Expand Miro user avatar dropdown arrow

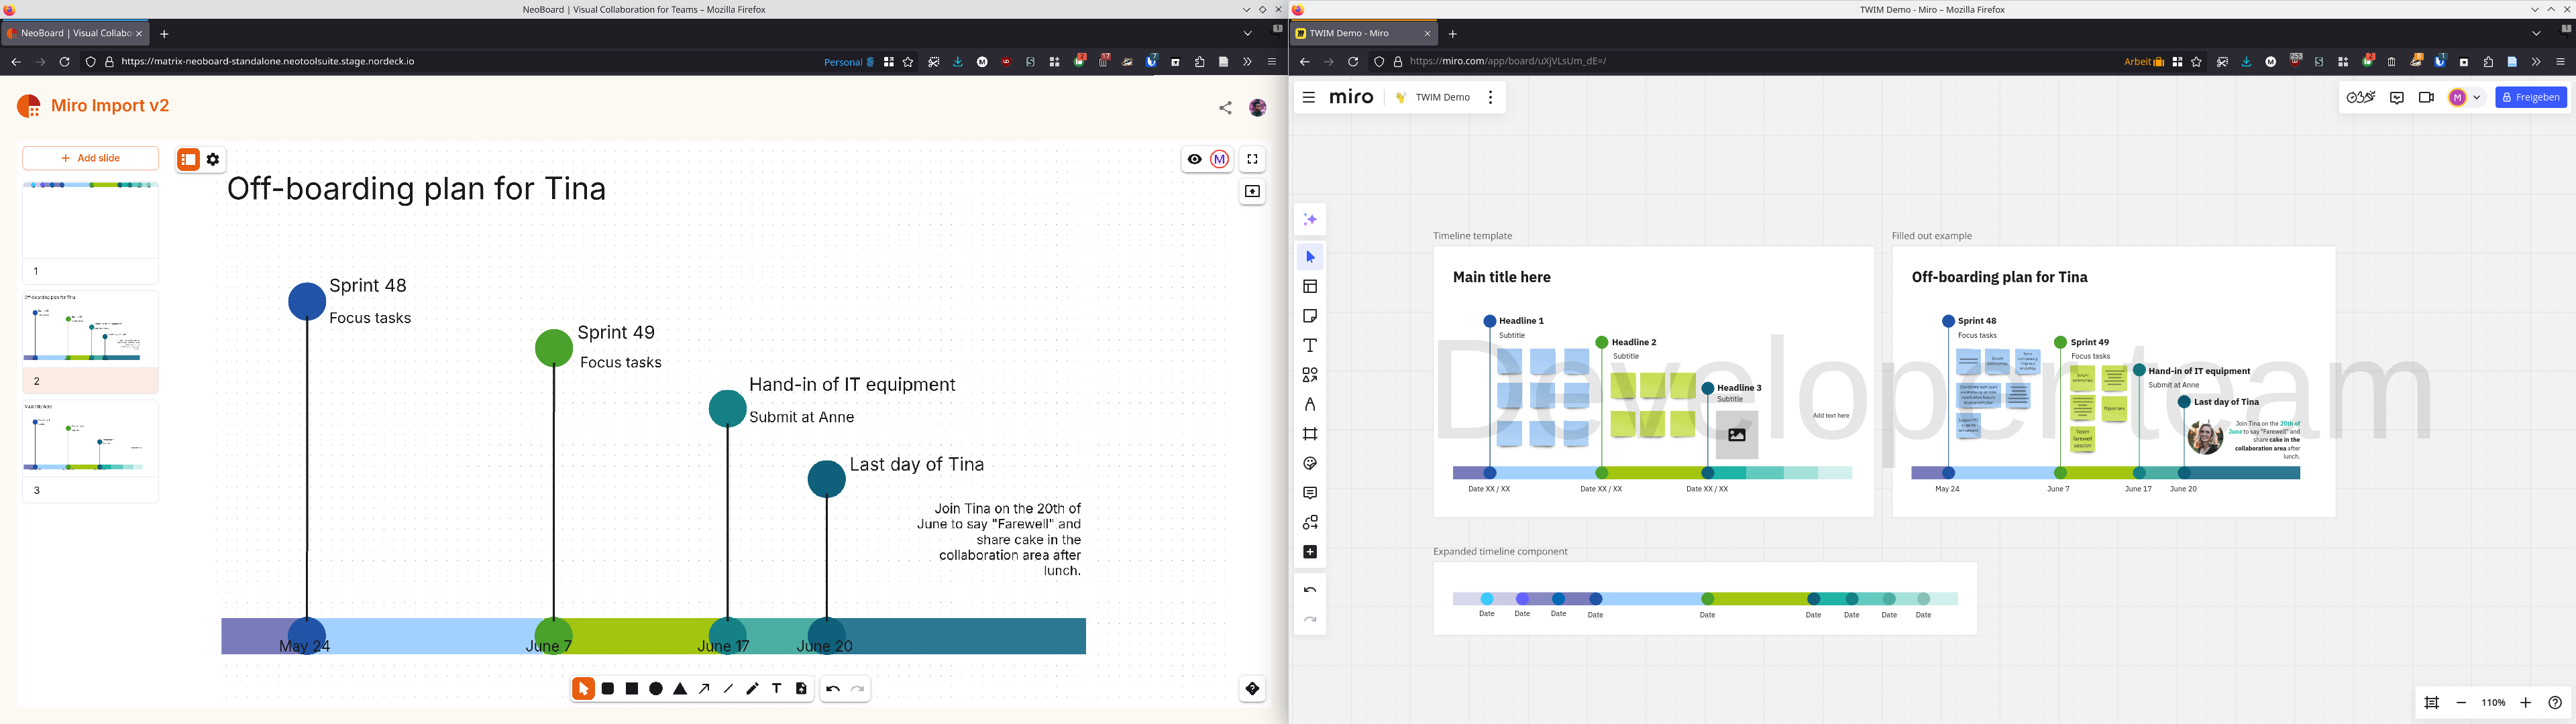[2477, 98]
